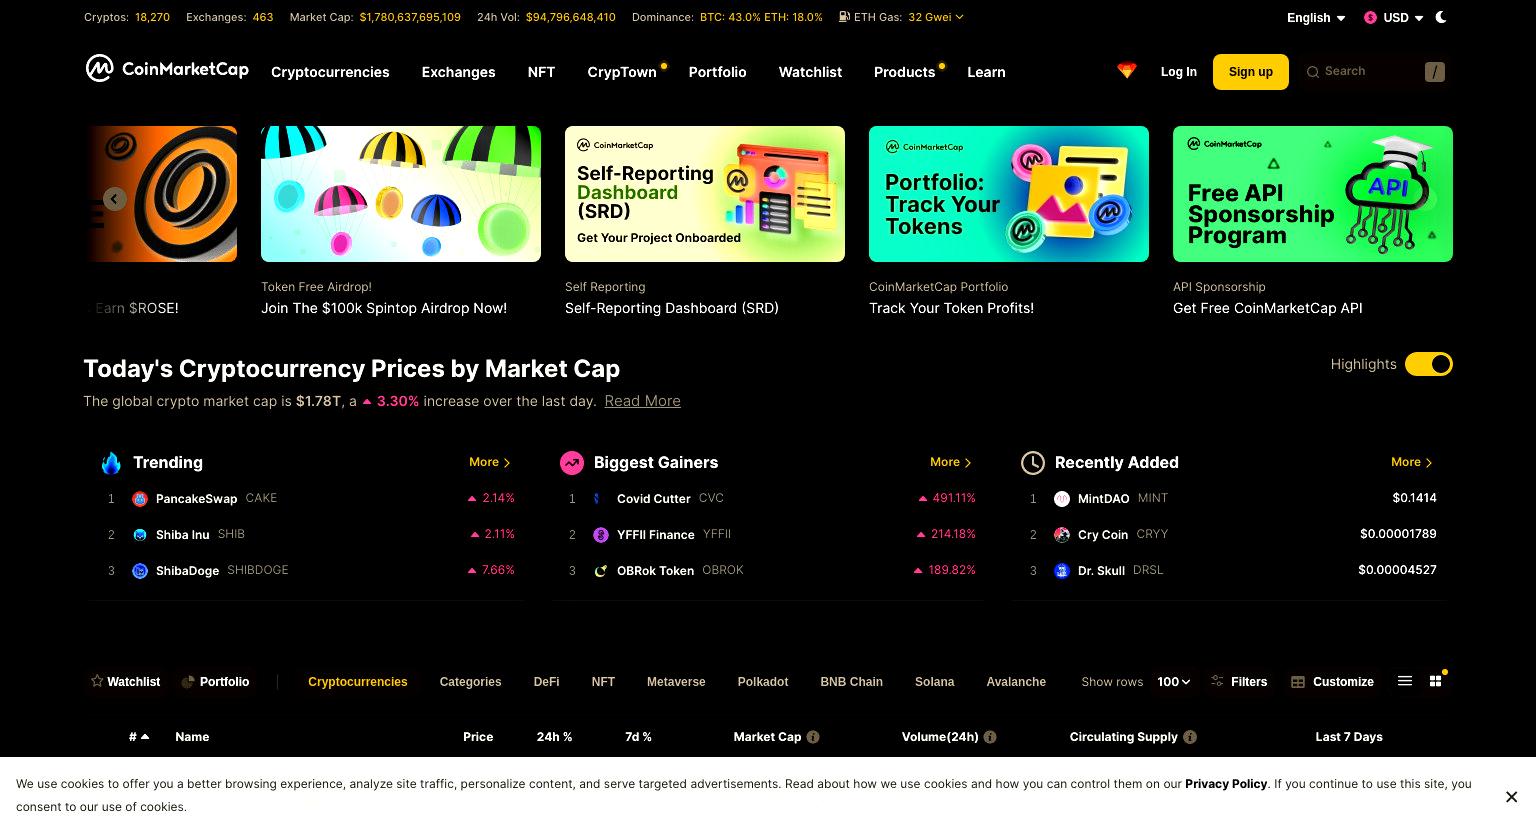This screenshot has height=834, width=1536.
Task: Click the Cry Coin icon
Action: [x=1062, y=535]
